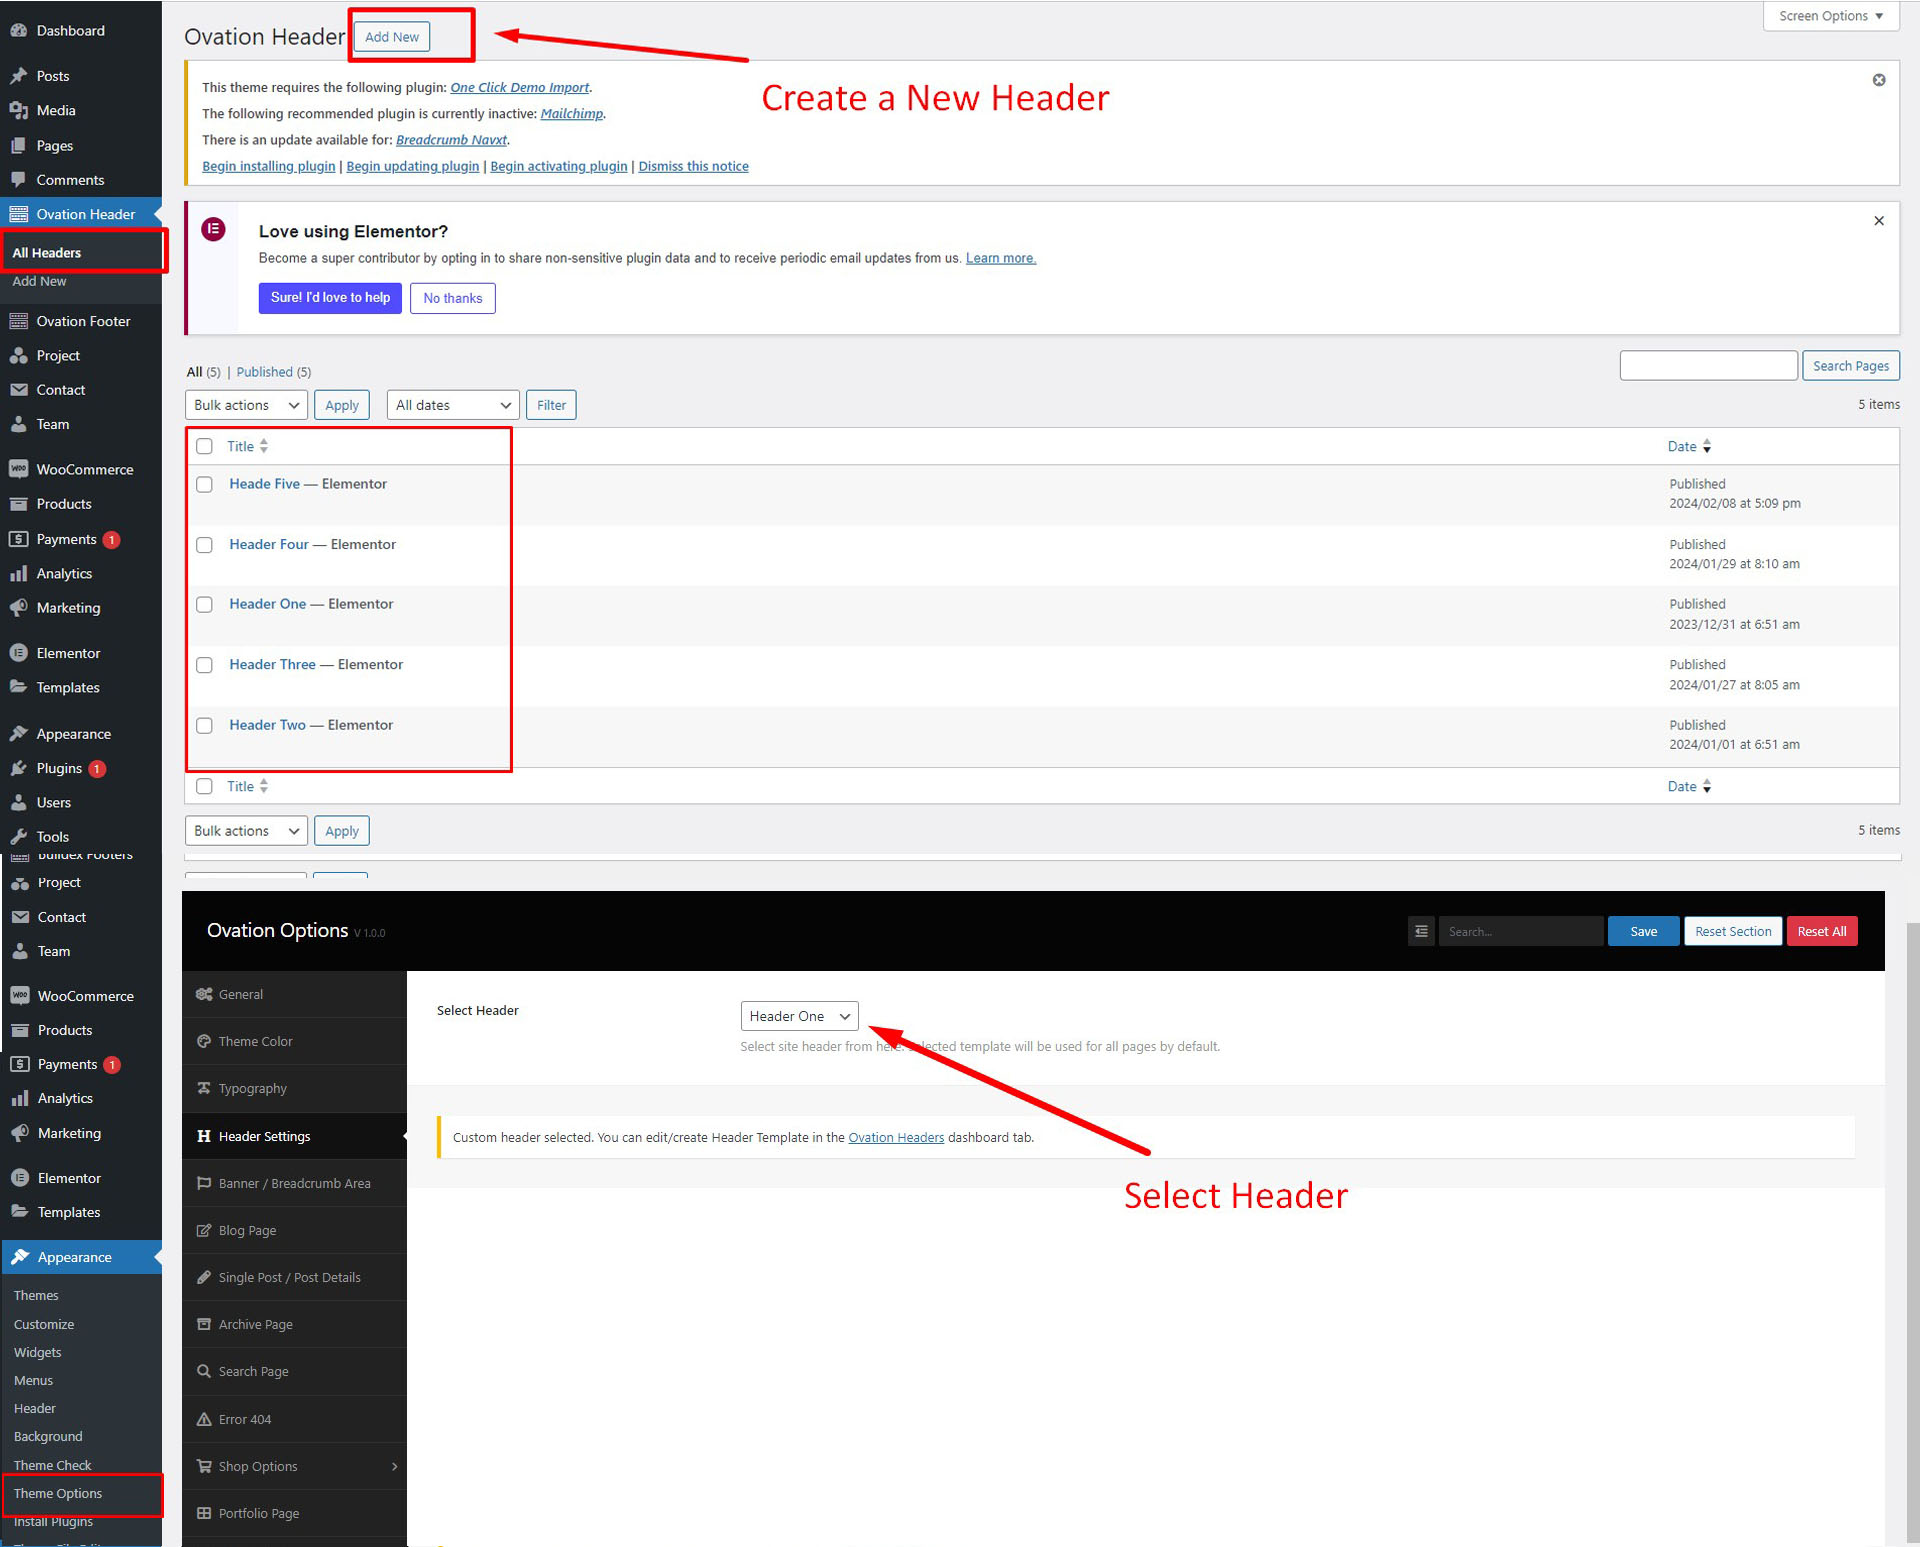
Task: Save the Ovation Options
Action: tap(1643, 931)
